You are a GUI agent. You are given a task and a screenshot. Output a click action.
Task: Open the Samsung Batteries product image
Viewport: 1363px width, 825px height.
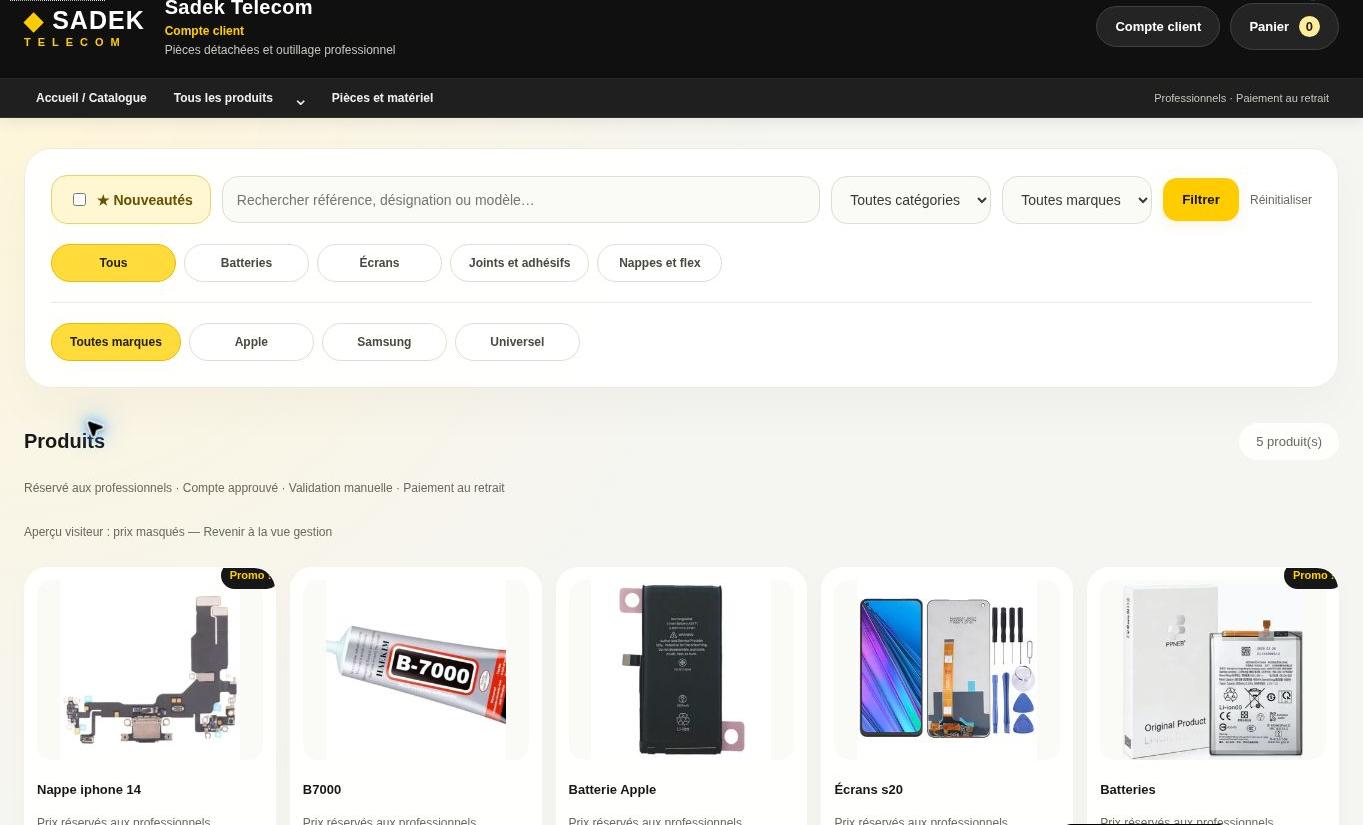coord(1213,670)
